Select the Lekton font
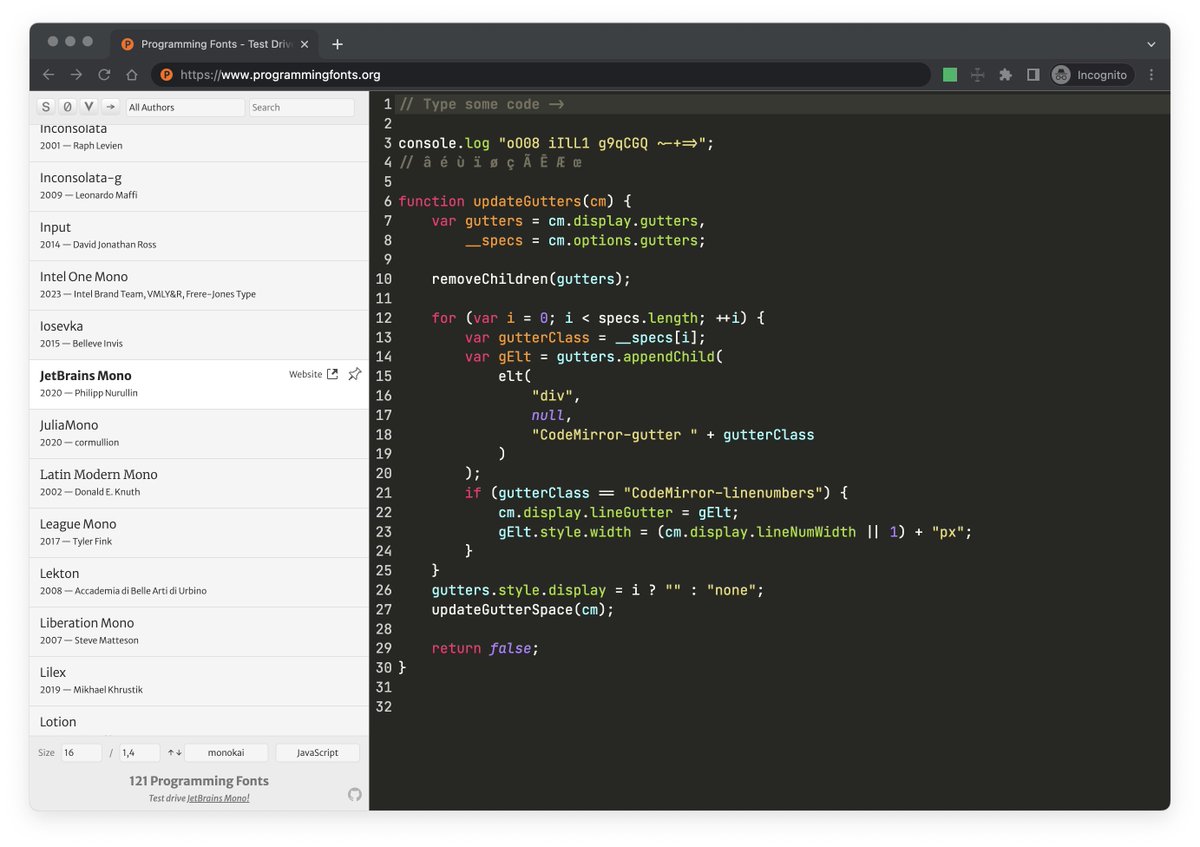This screenshot has height=847, width=1200. 199,582
